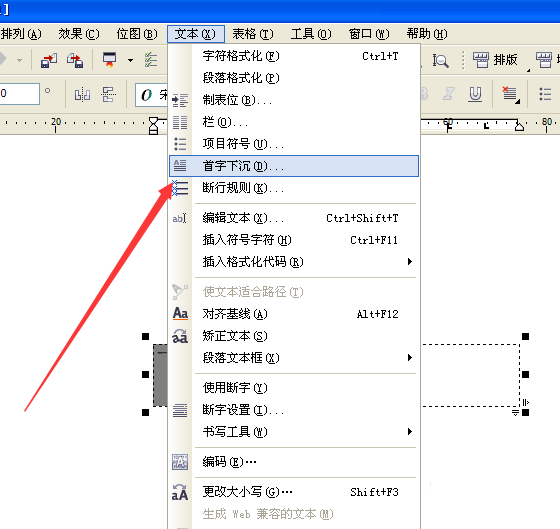Image resolution: width=560 pixels, height=529 pixels.
Task: Click the right indent marker on ruler
Action: click(519, 126)
